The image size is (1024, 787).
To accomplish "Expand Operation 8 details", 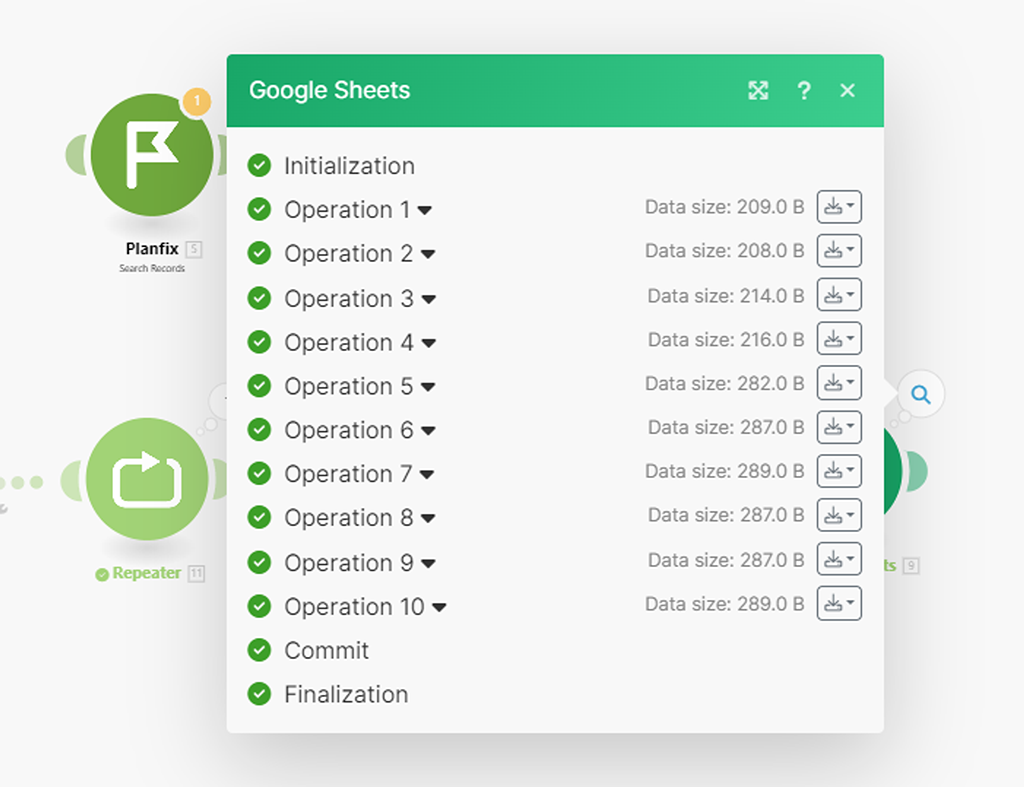I will 428,518.
